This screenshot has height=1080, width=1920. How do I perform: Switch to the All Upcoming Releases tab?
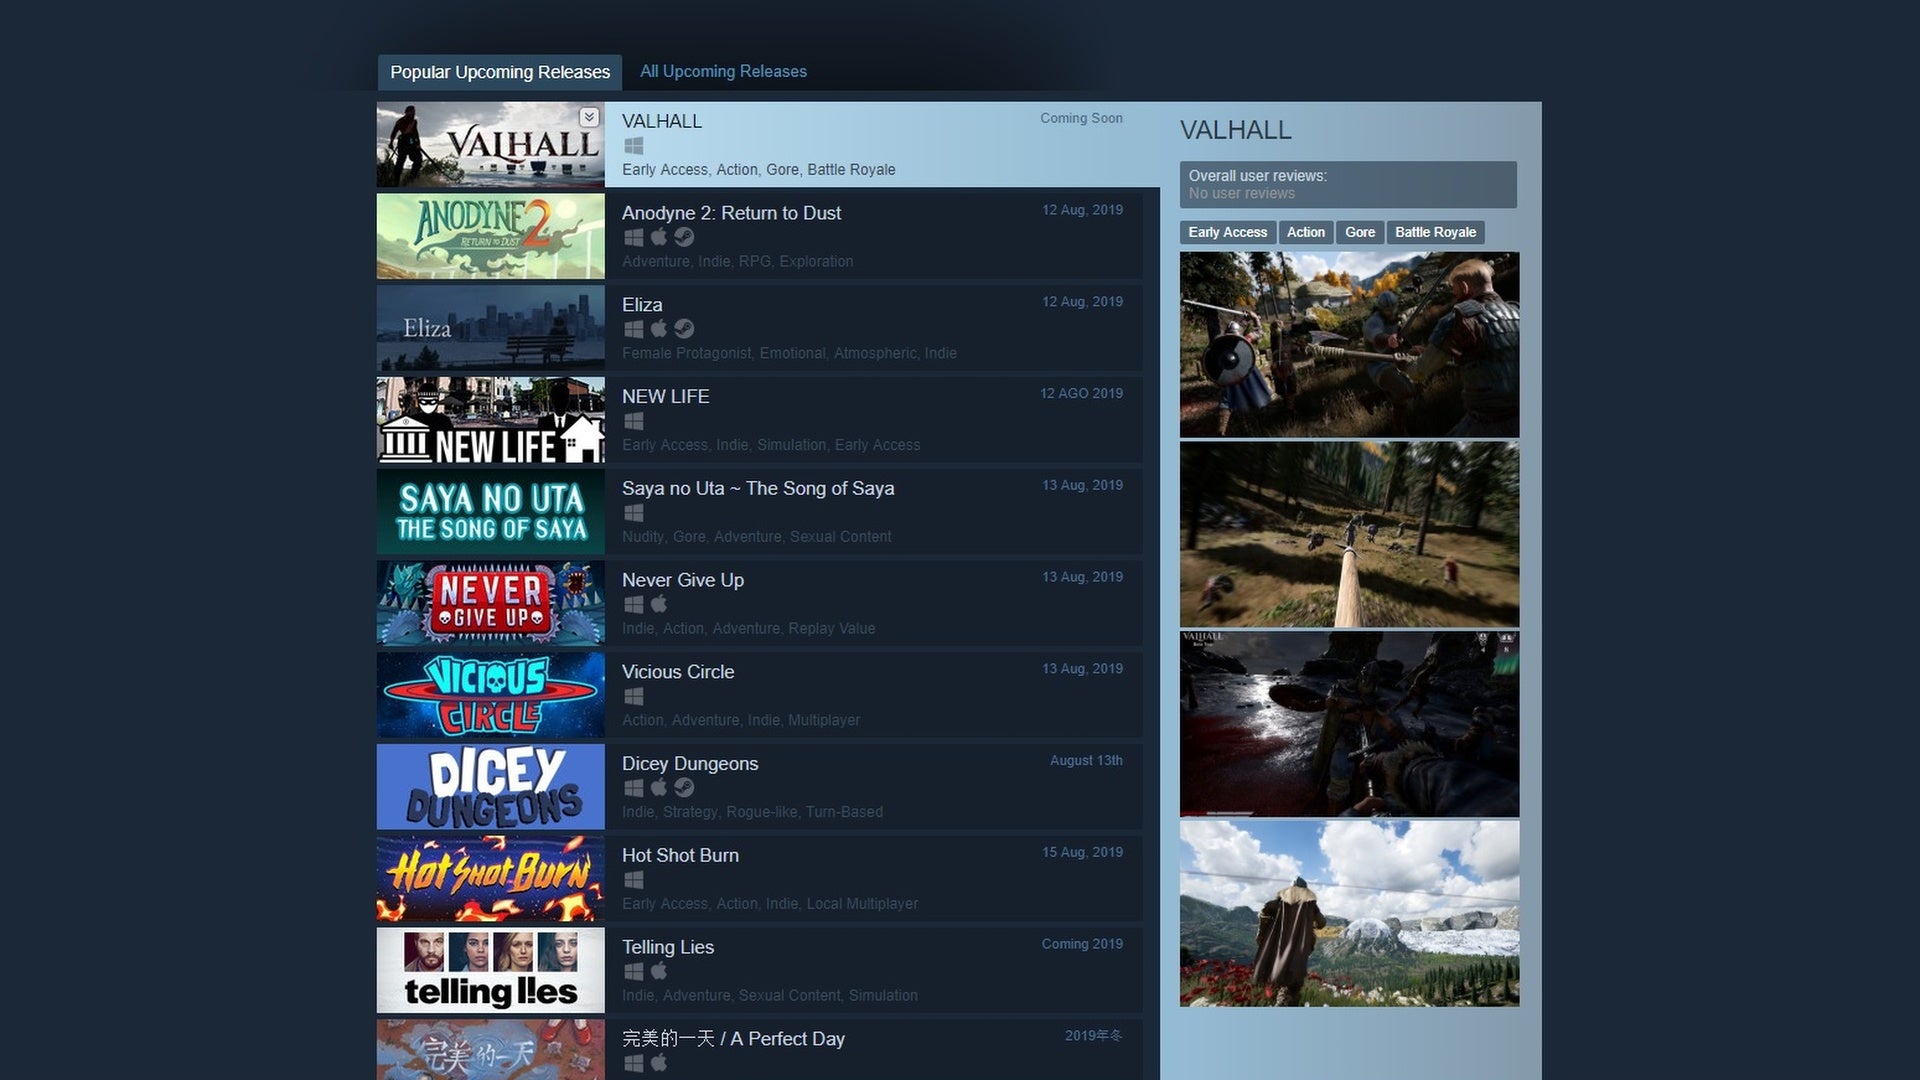723,71
